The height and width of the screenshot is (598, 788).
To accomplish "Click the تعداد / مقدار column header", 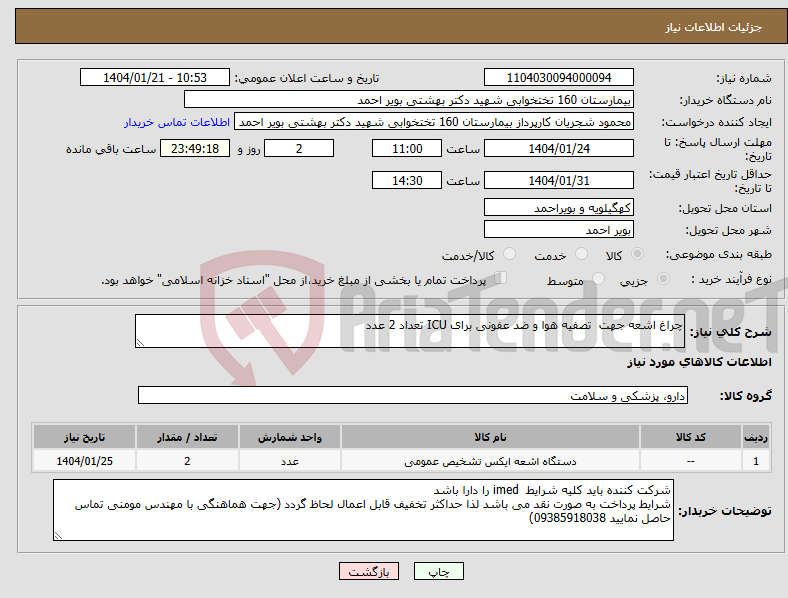I will [x=187, y=437].
